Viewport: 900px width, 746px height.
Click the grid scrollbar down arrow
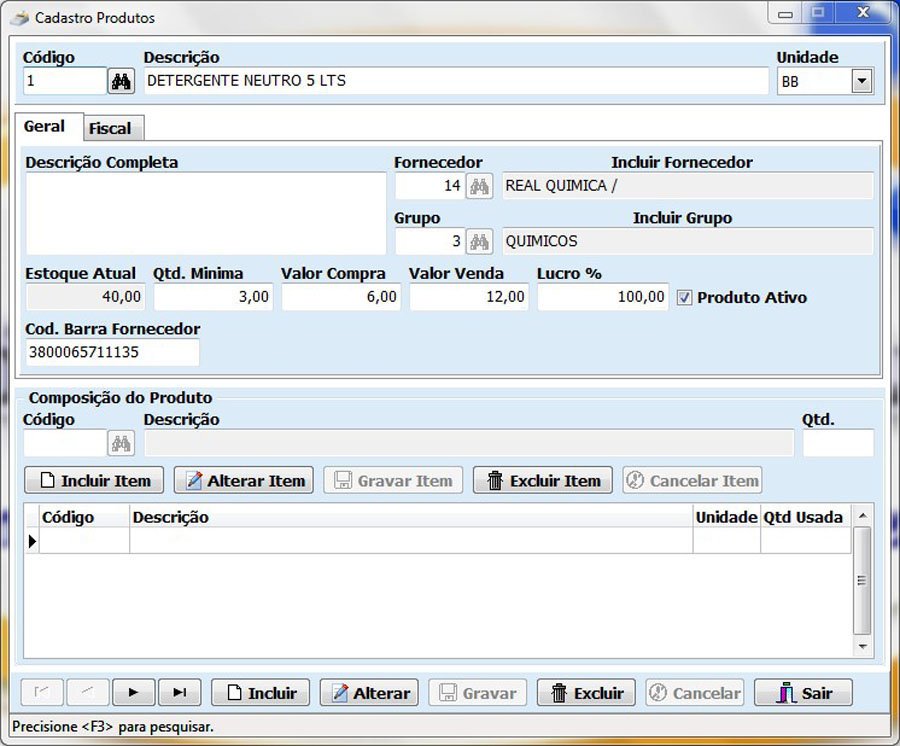click(x=862, y=646)
